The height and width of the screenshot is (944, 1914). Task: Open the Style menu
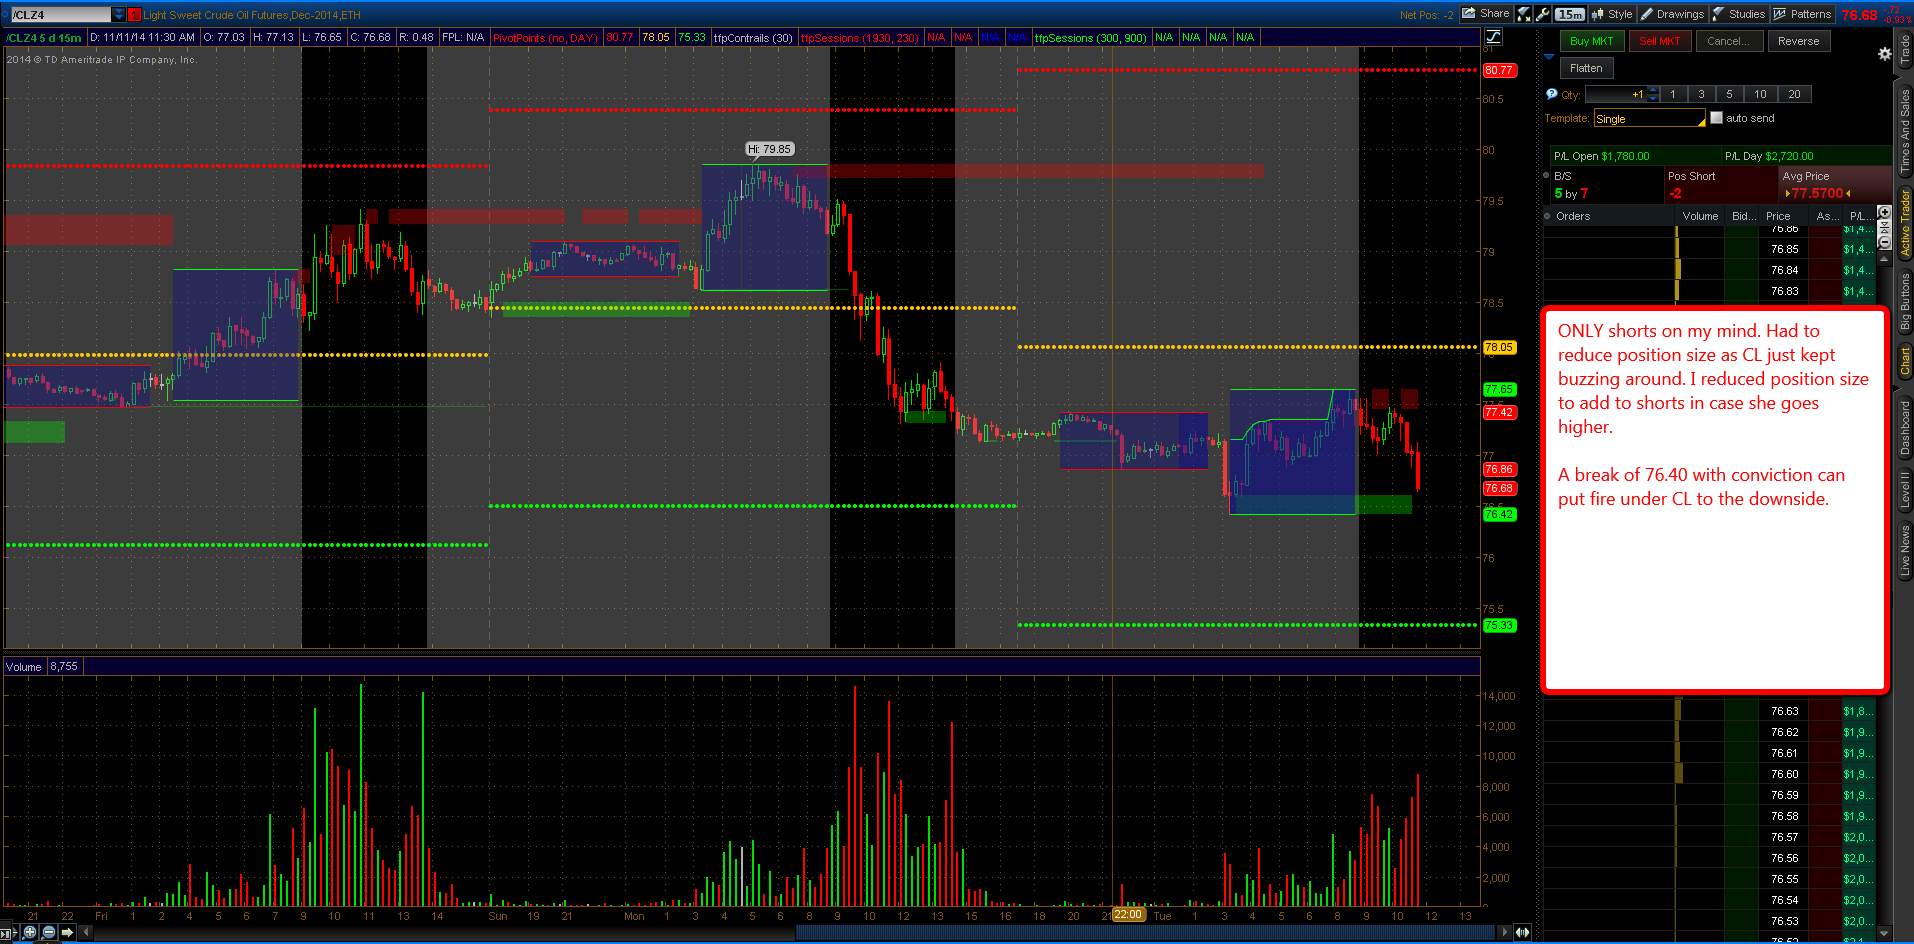1612,14
